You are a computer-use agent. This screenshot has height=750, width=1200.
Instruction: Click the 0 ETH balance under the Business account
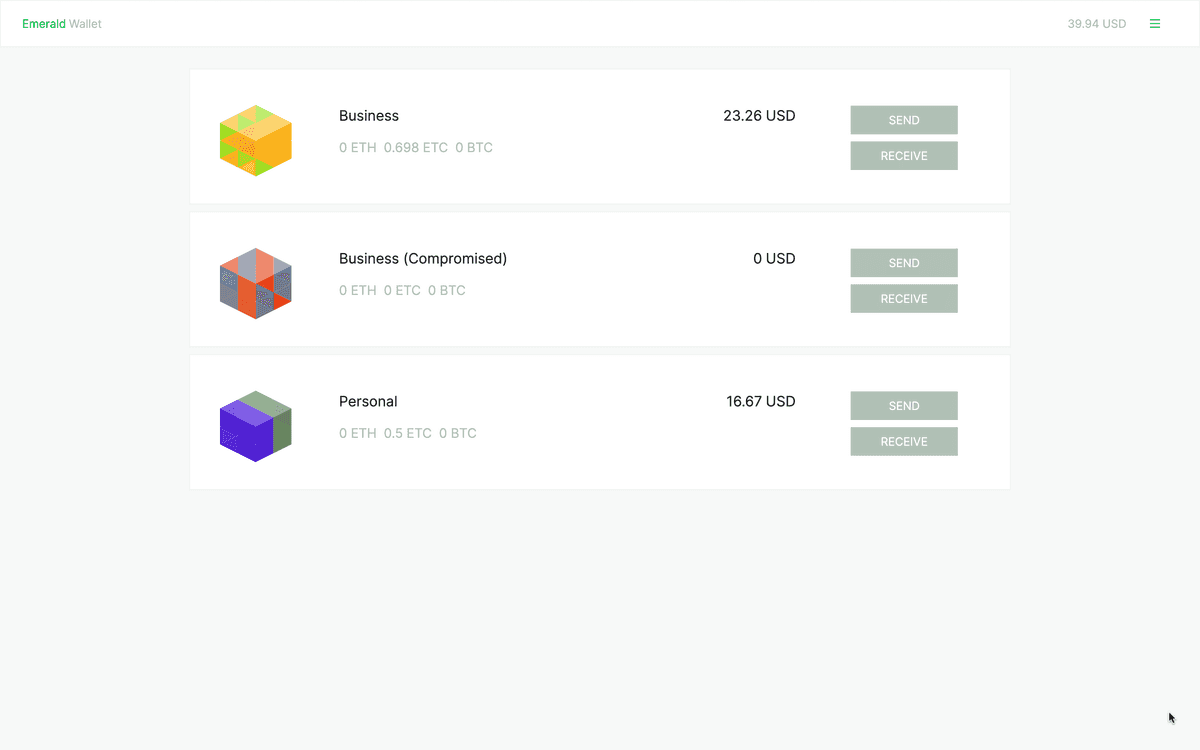click(x=357, y=147)
